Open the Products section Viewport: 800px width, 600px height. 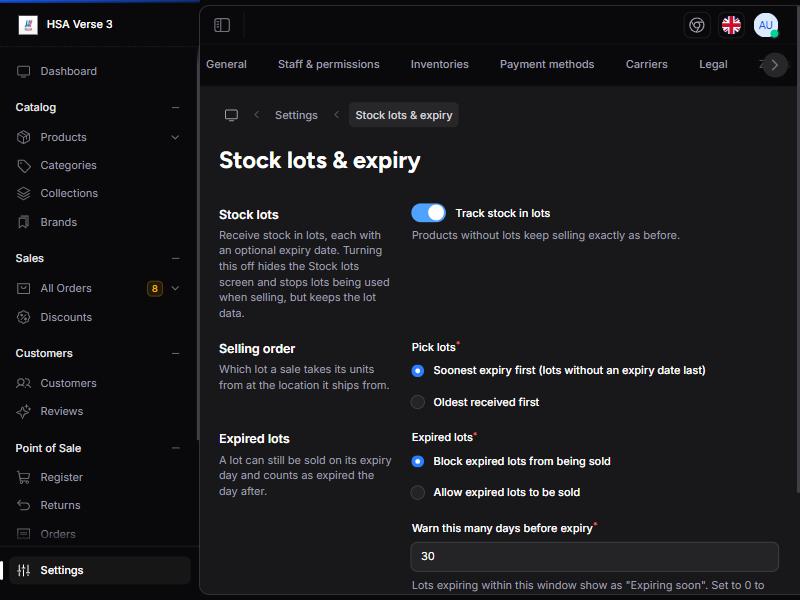pos(63,137)
